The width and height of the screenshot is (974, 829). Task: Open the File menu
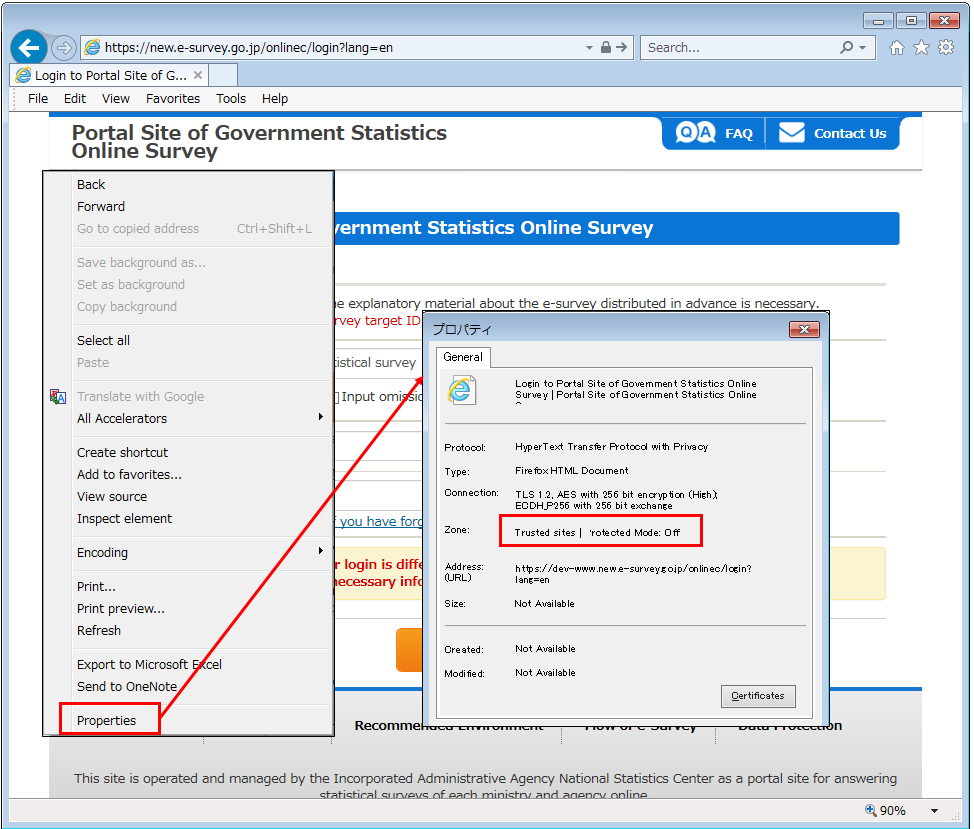click(38, 99)
